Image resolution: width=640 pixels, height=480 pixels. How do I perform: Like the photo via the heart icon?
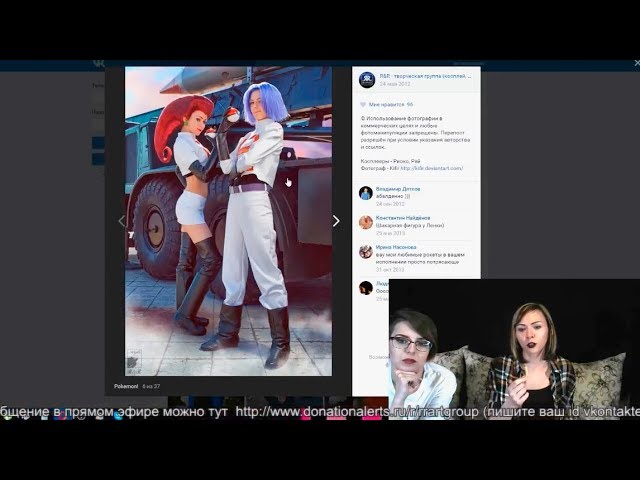(363, 105)
